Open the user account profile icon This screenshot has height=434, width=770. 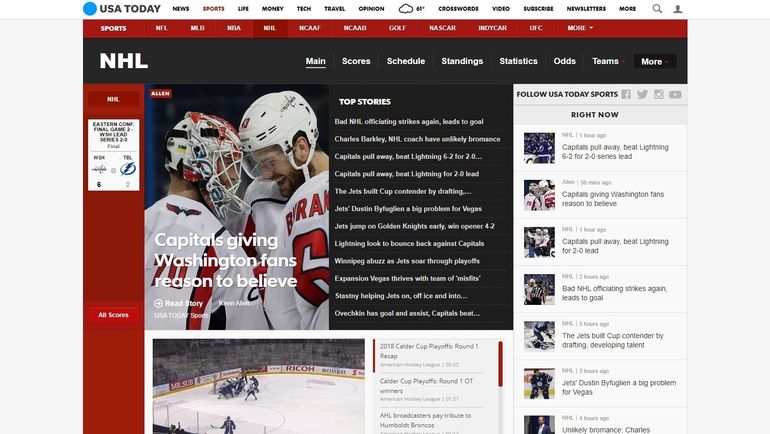[x=678, y=9]
